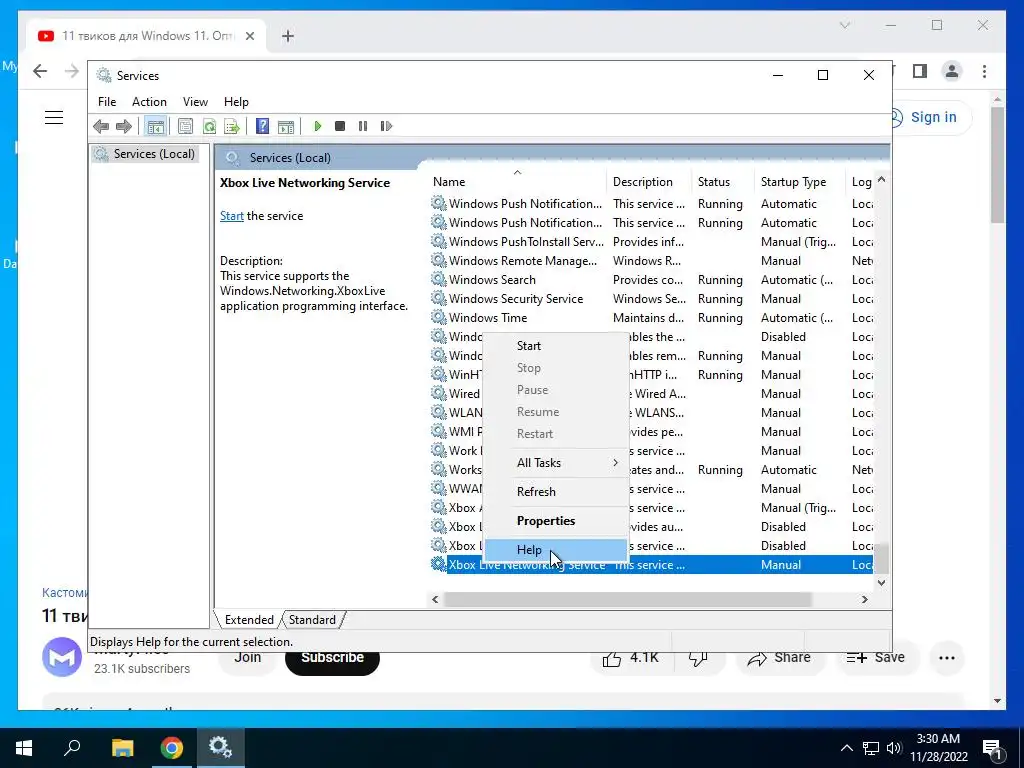Open Properties via the toolbar icon
The height and width of the screenshot is (768, 1024).
pos(185,126)
